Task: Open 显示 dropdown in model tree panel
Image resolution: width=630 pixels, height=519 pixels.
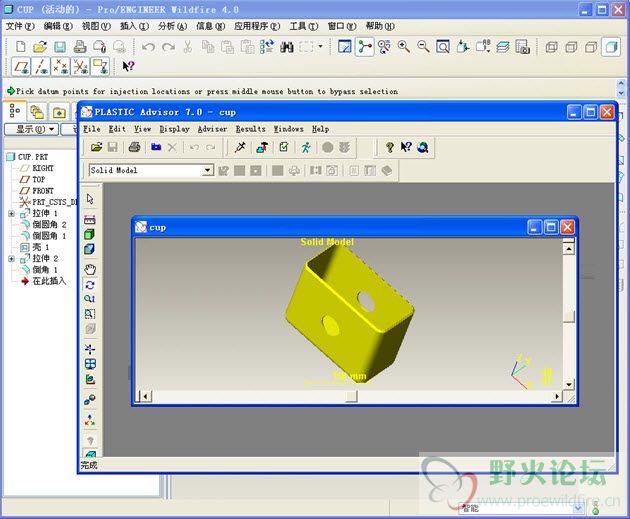Action: (x=31, y=129)
